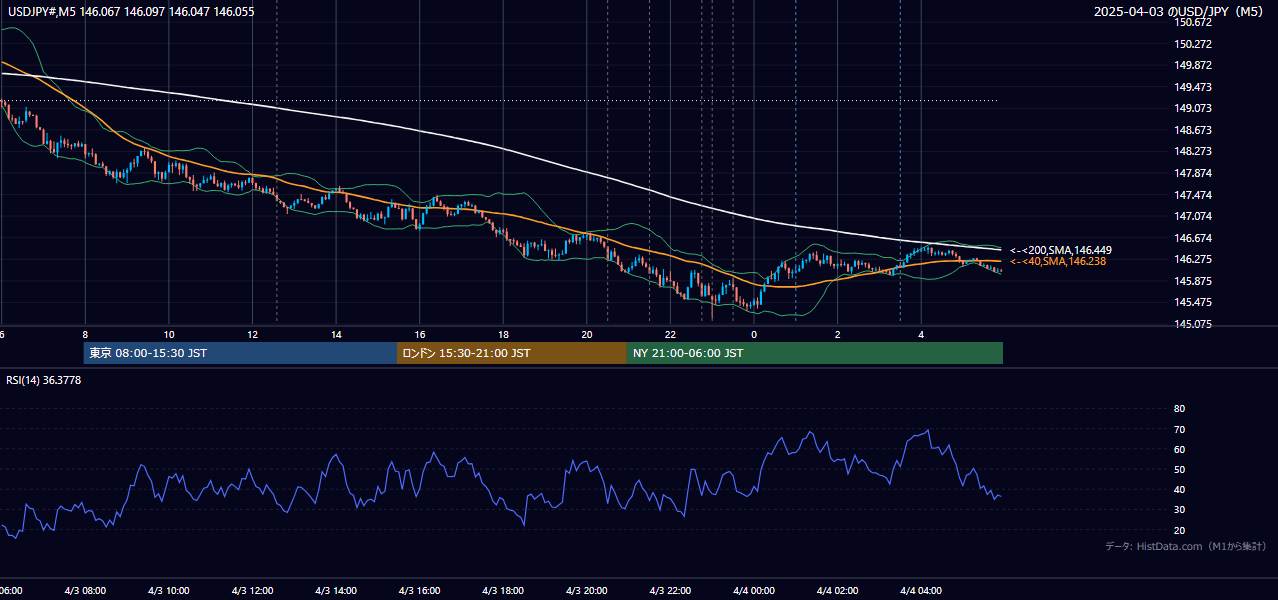Image resolution: width=1278 pixels, height=600 pixels.
Task: Click price axis label 147.874
Action: pos(1193,173)
